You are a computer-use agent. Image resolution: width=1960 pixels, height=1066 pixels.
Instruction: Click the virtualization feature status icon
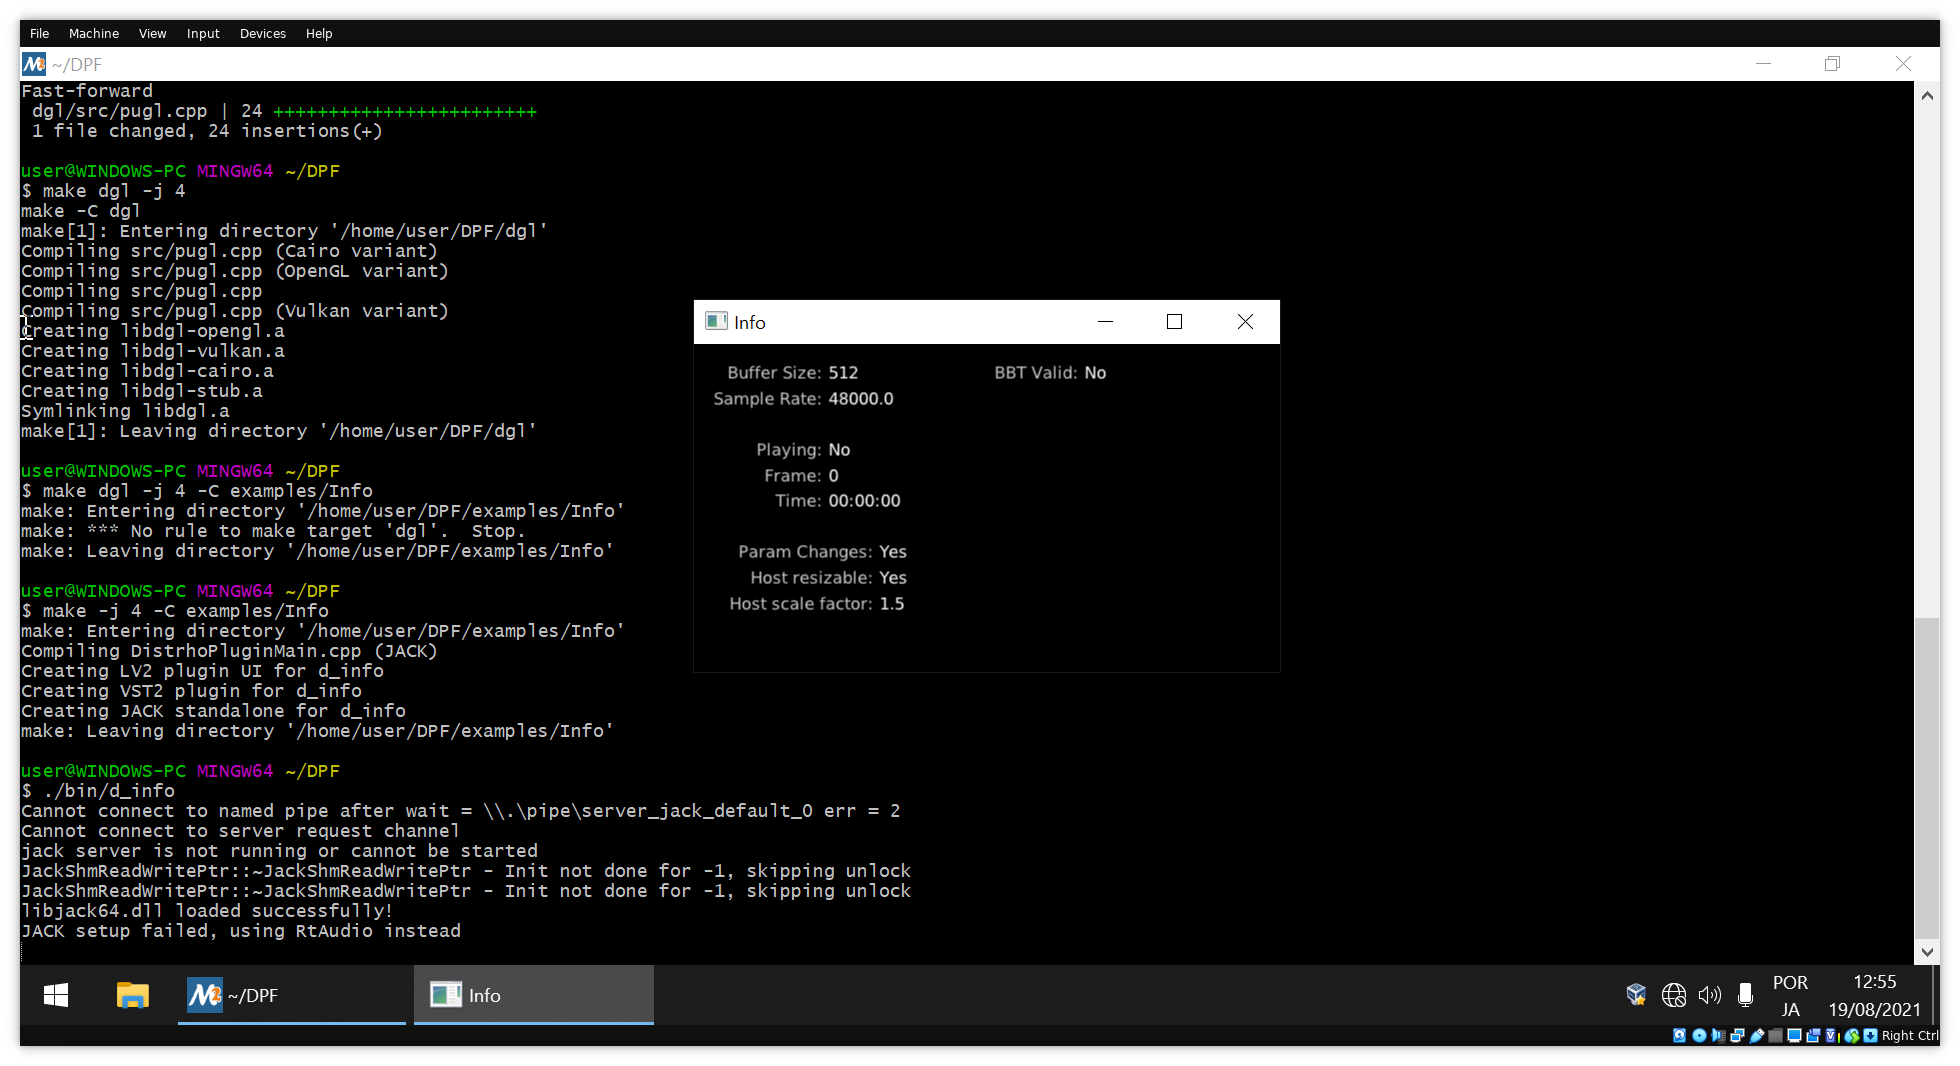(1830, 1036)
